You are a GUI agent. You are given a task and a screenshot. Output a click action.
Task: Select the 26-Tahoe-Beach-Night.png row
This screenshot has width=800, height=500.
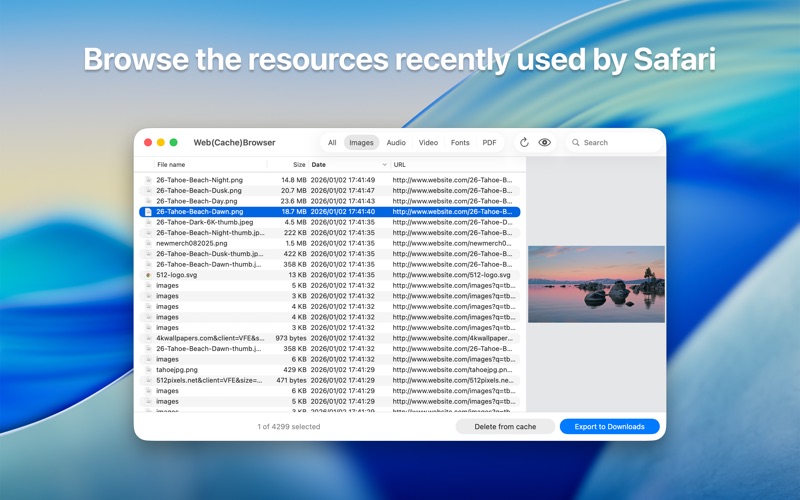tap(330, 180)
